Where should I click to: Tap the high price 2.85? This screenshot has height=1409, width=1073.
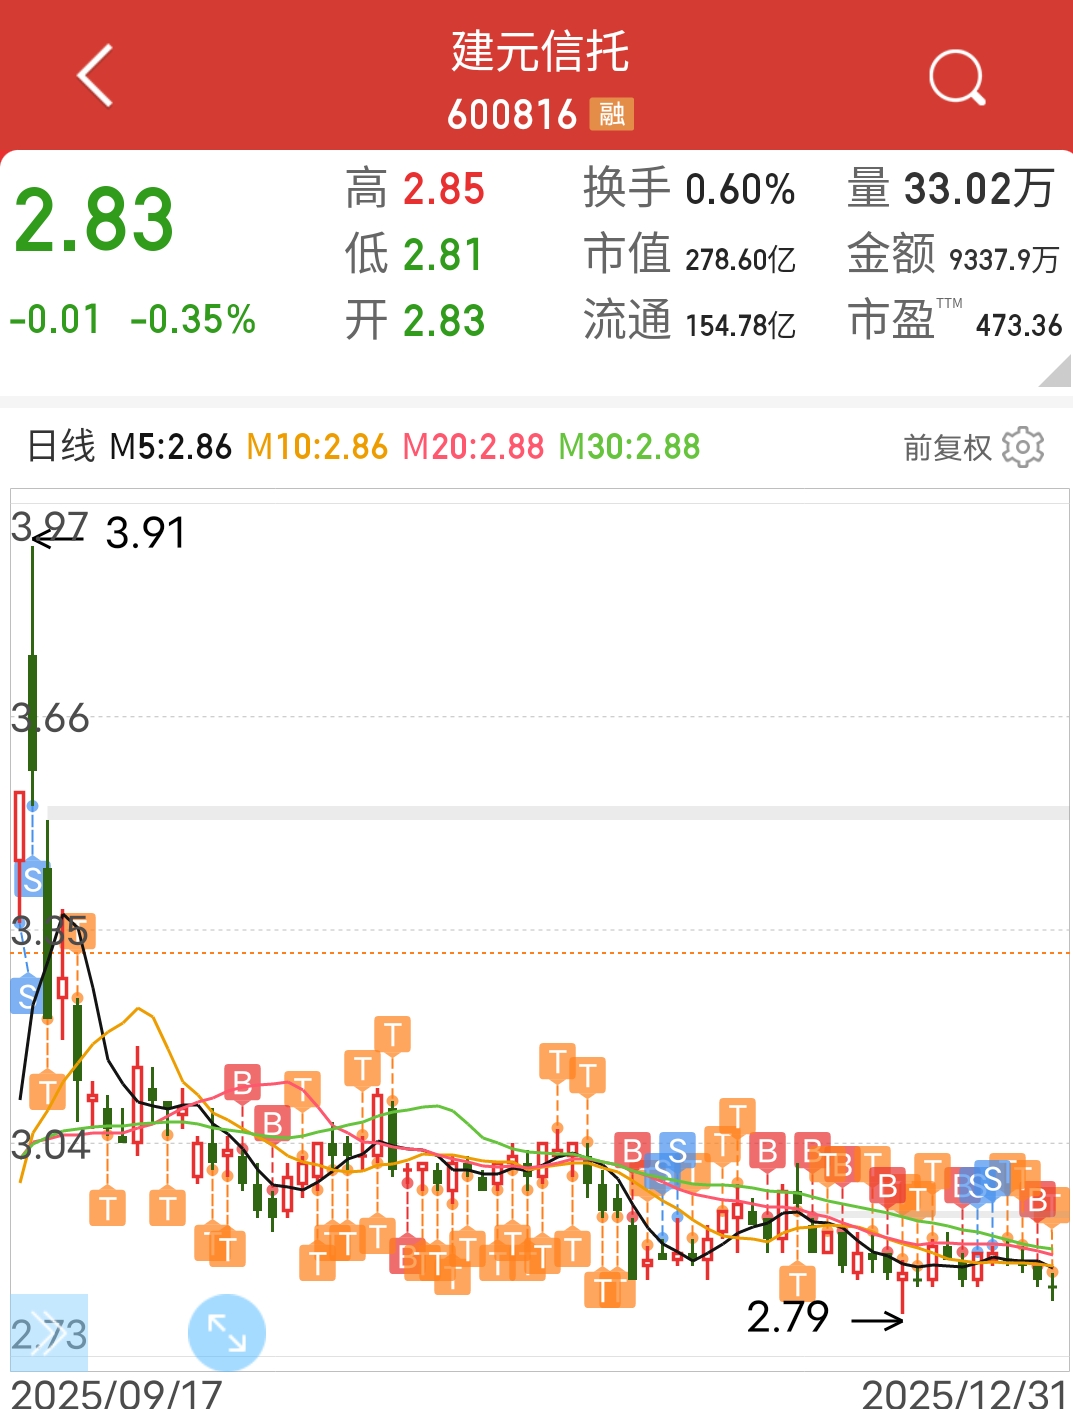444,189
